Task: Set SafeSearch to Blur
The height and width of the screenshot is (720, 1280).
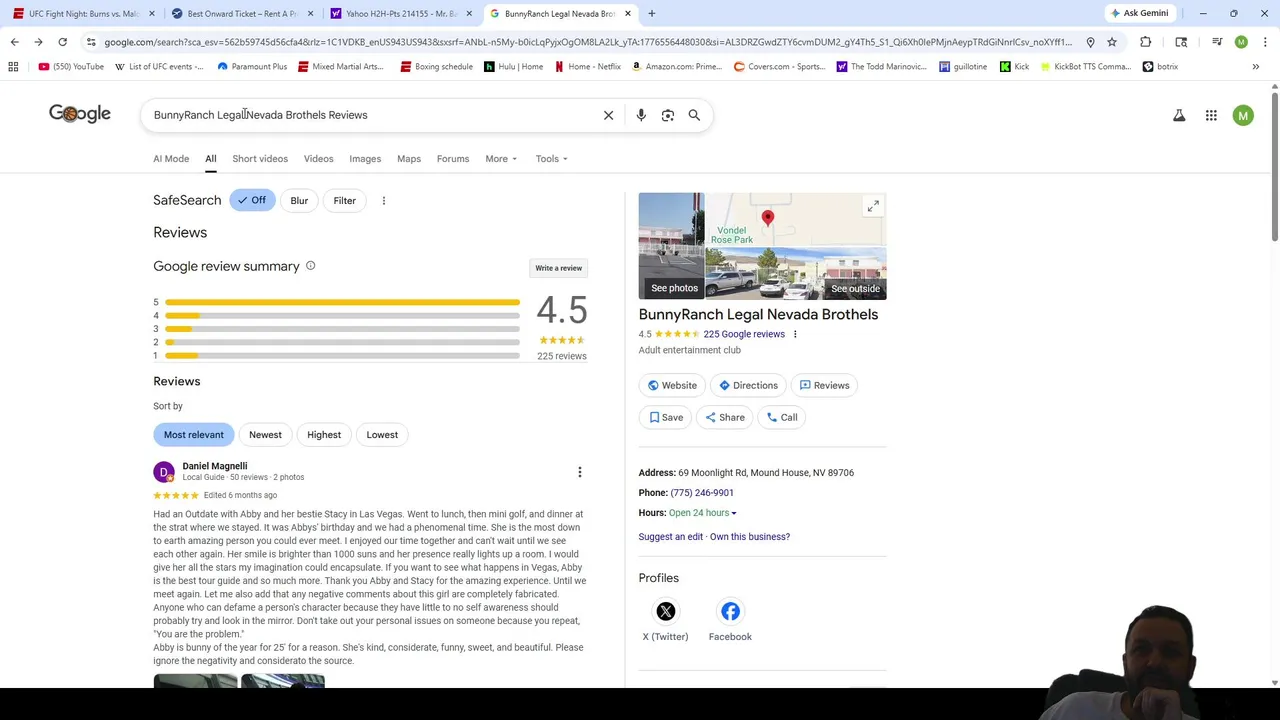Action: 299,200
